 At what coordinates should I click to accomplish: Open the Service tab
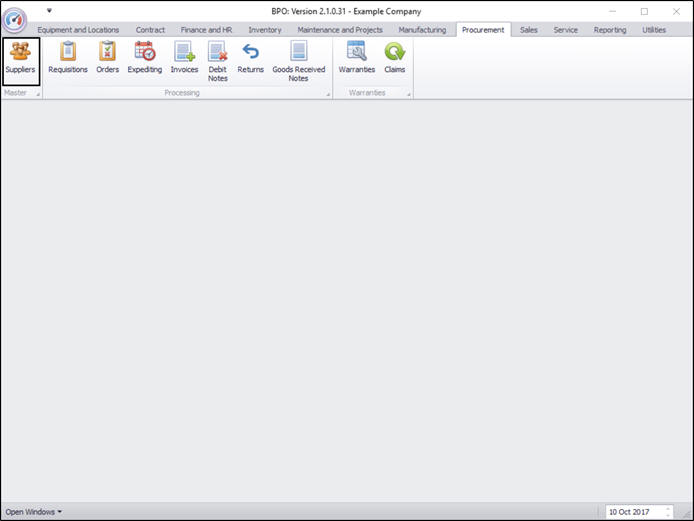click(566, 30)
